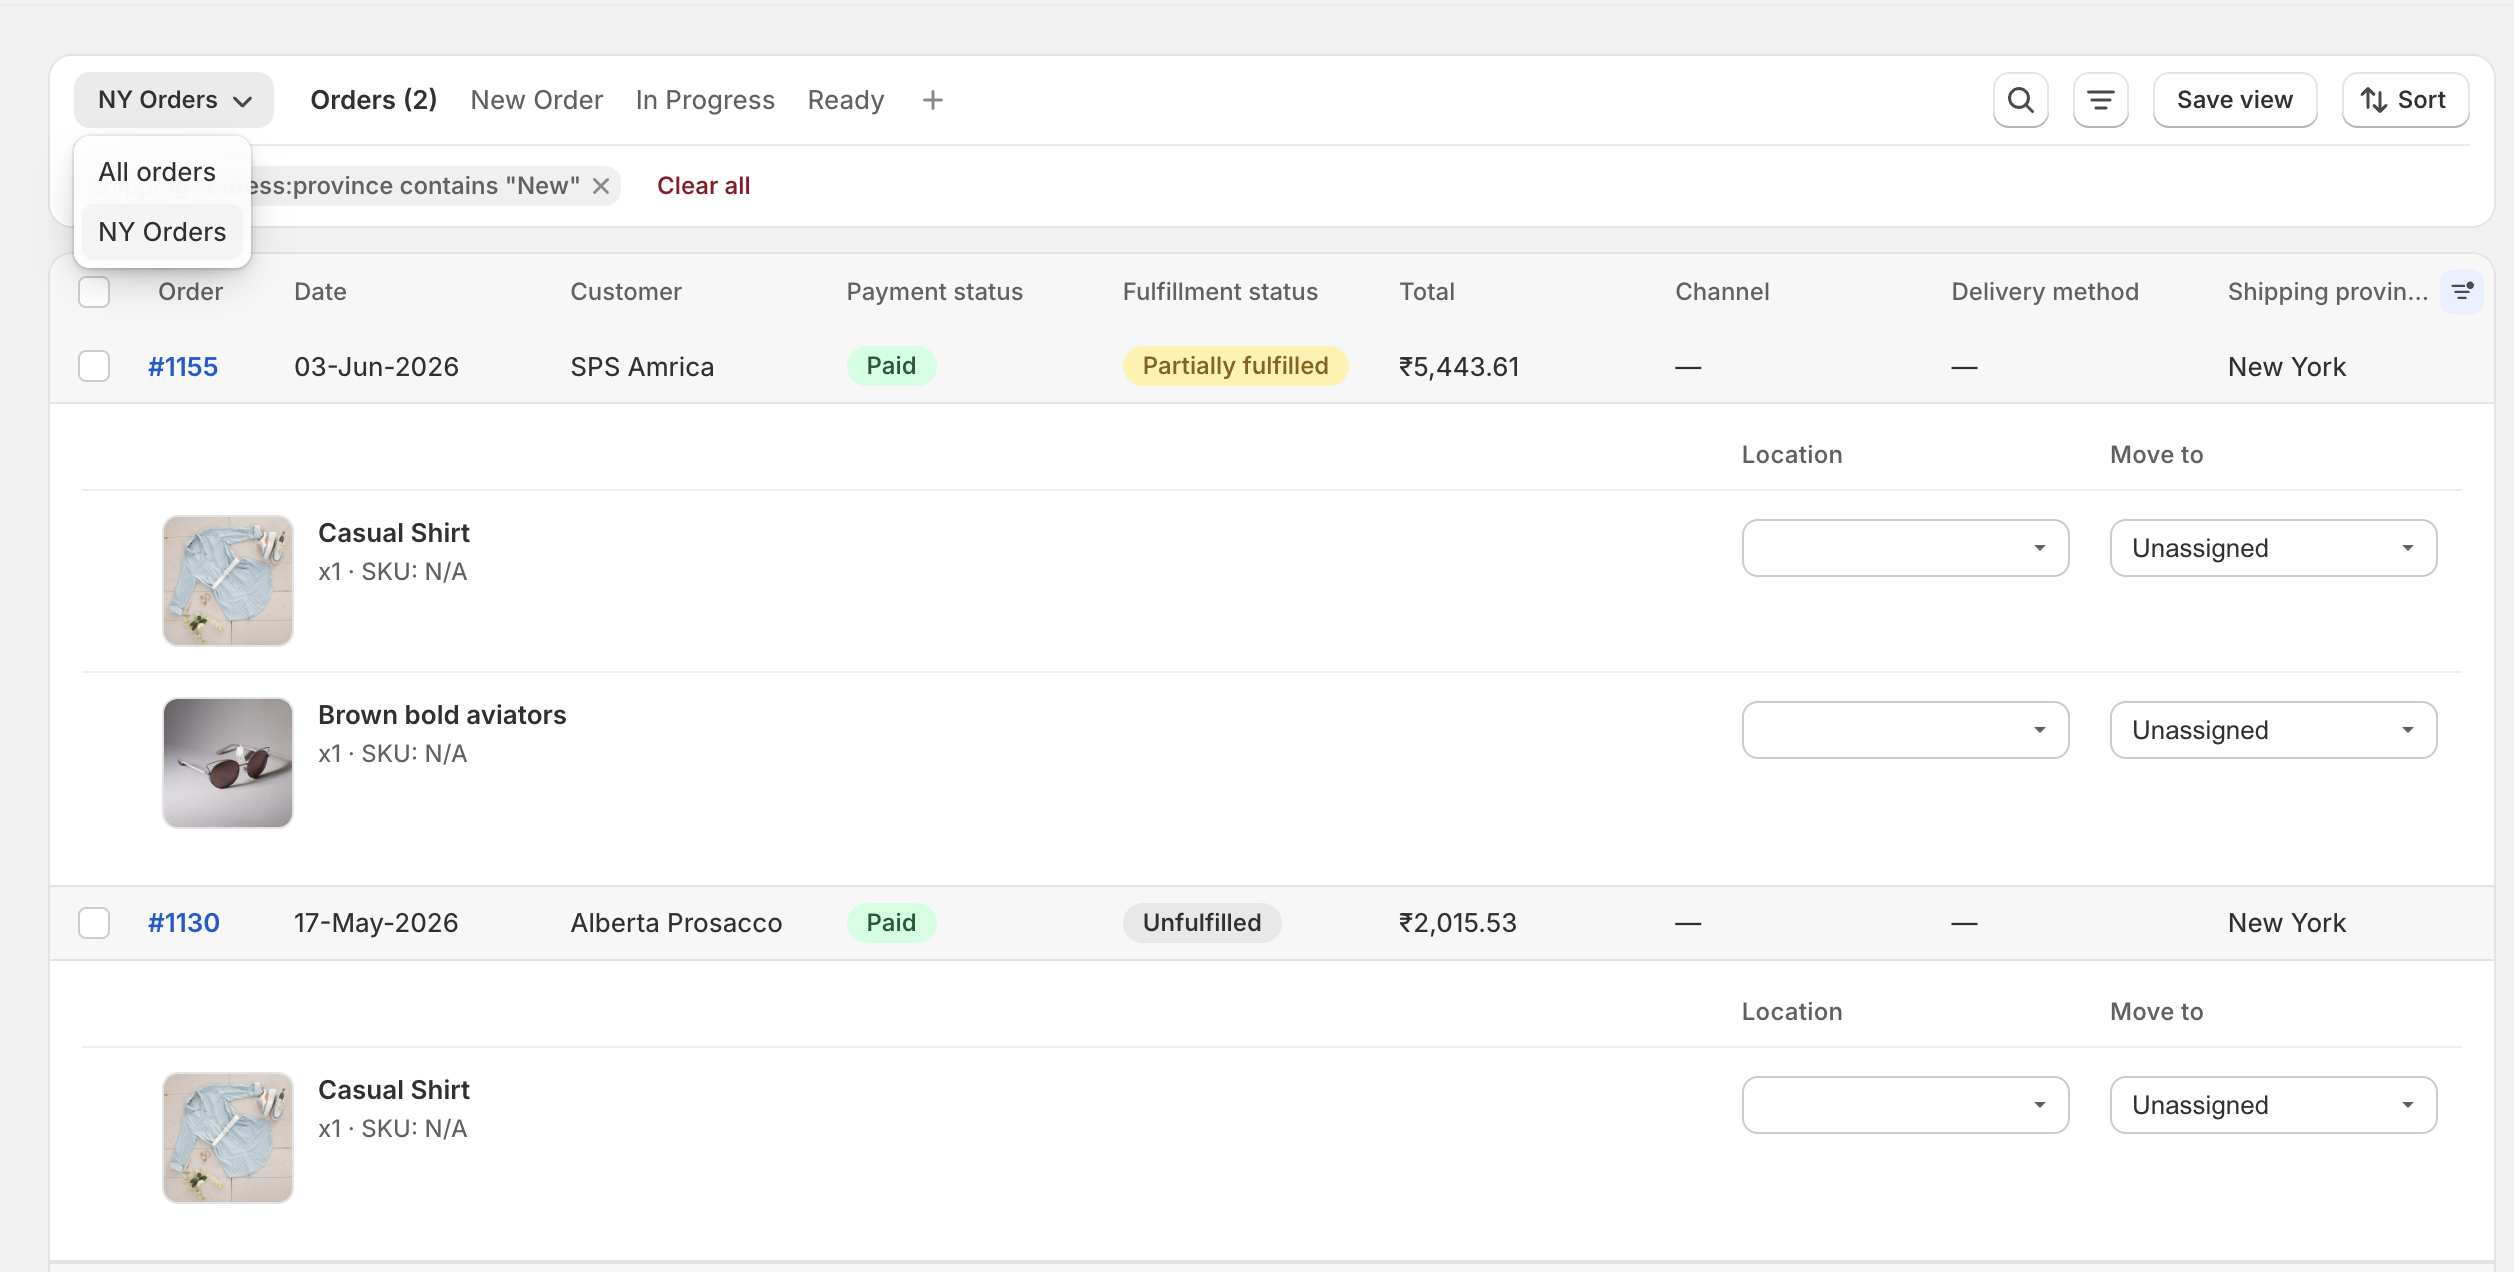2514x1272 pixels.
Task: Click total ₹2,015.53
Action: [x=1457, y=923]
